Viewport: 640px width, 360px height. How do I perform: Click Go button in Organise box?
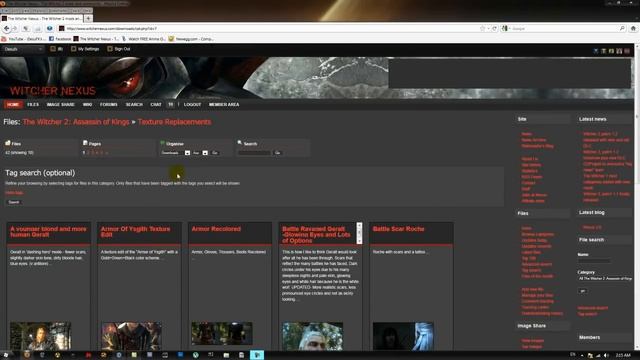click(x=215, y=153)
